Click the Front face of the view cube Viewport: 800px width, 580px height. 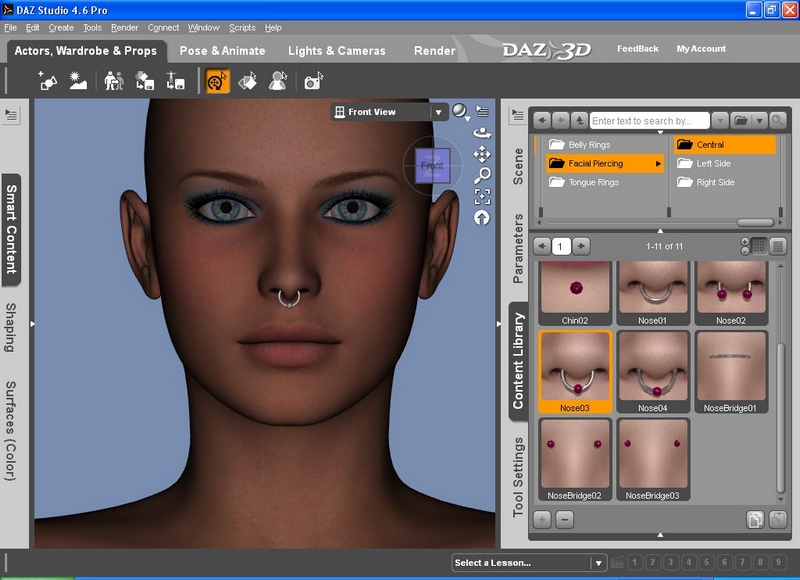pyautogui.click(x=432, y=165)
